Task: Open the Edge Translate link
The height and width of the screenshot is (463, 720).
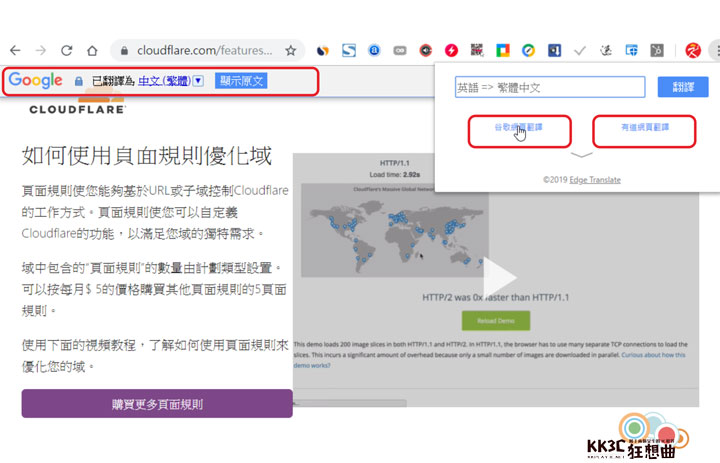Action: (x=595, y=180)
